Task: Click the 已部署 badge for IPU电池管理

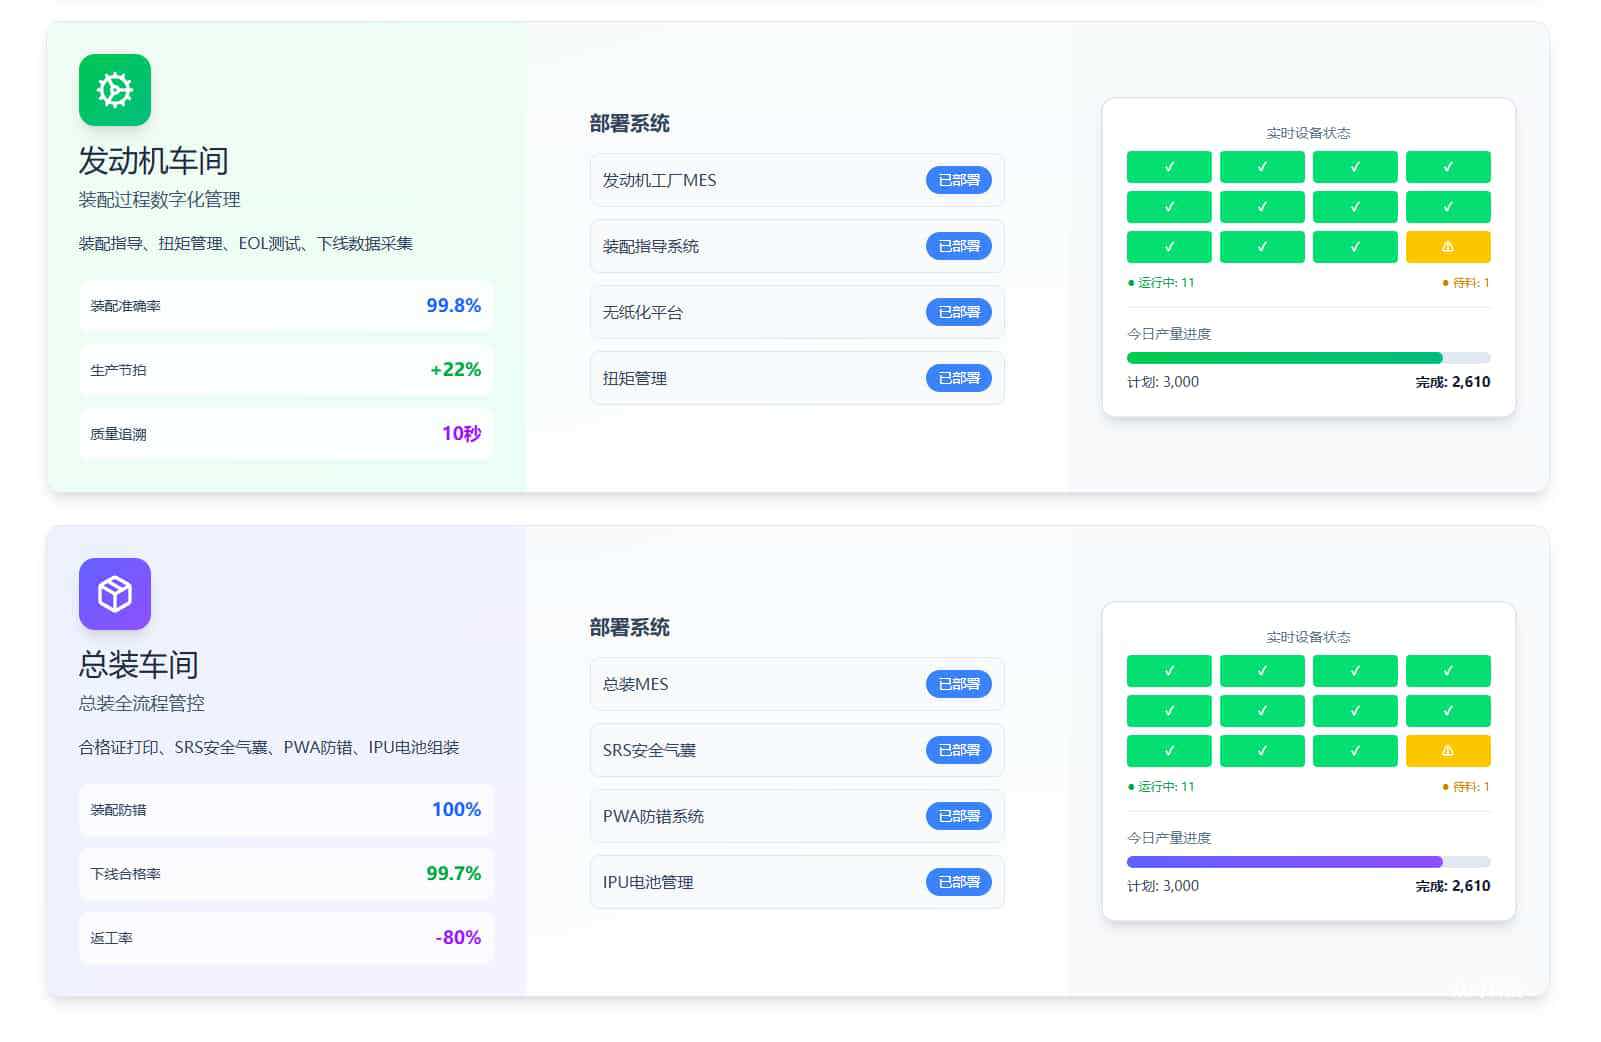Action: tap(958, 882)
